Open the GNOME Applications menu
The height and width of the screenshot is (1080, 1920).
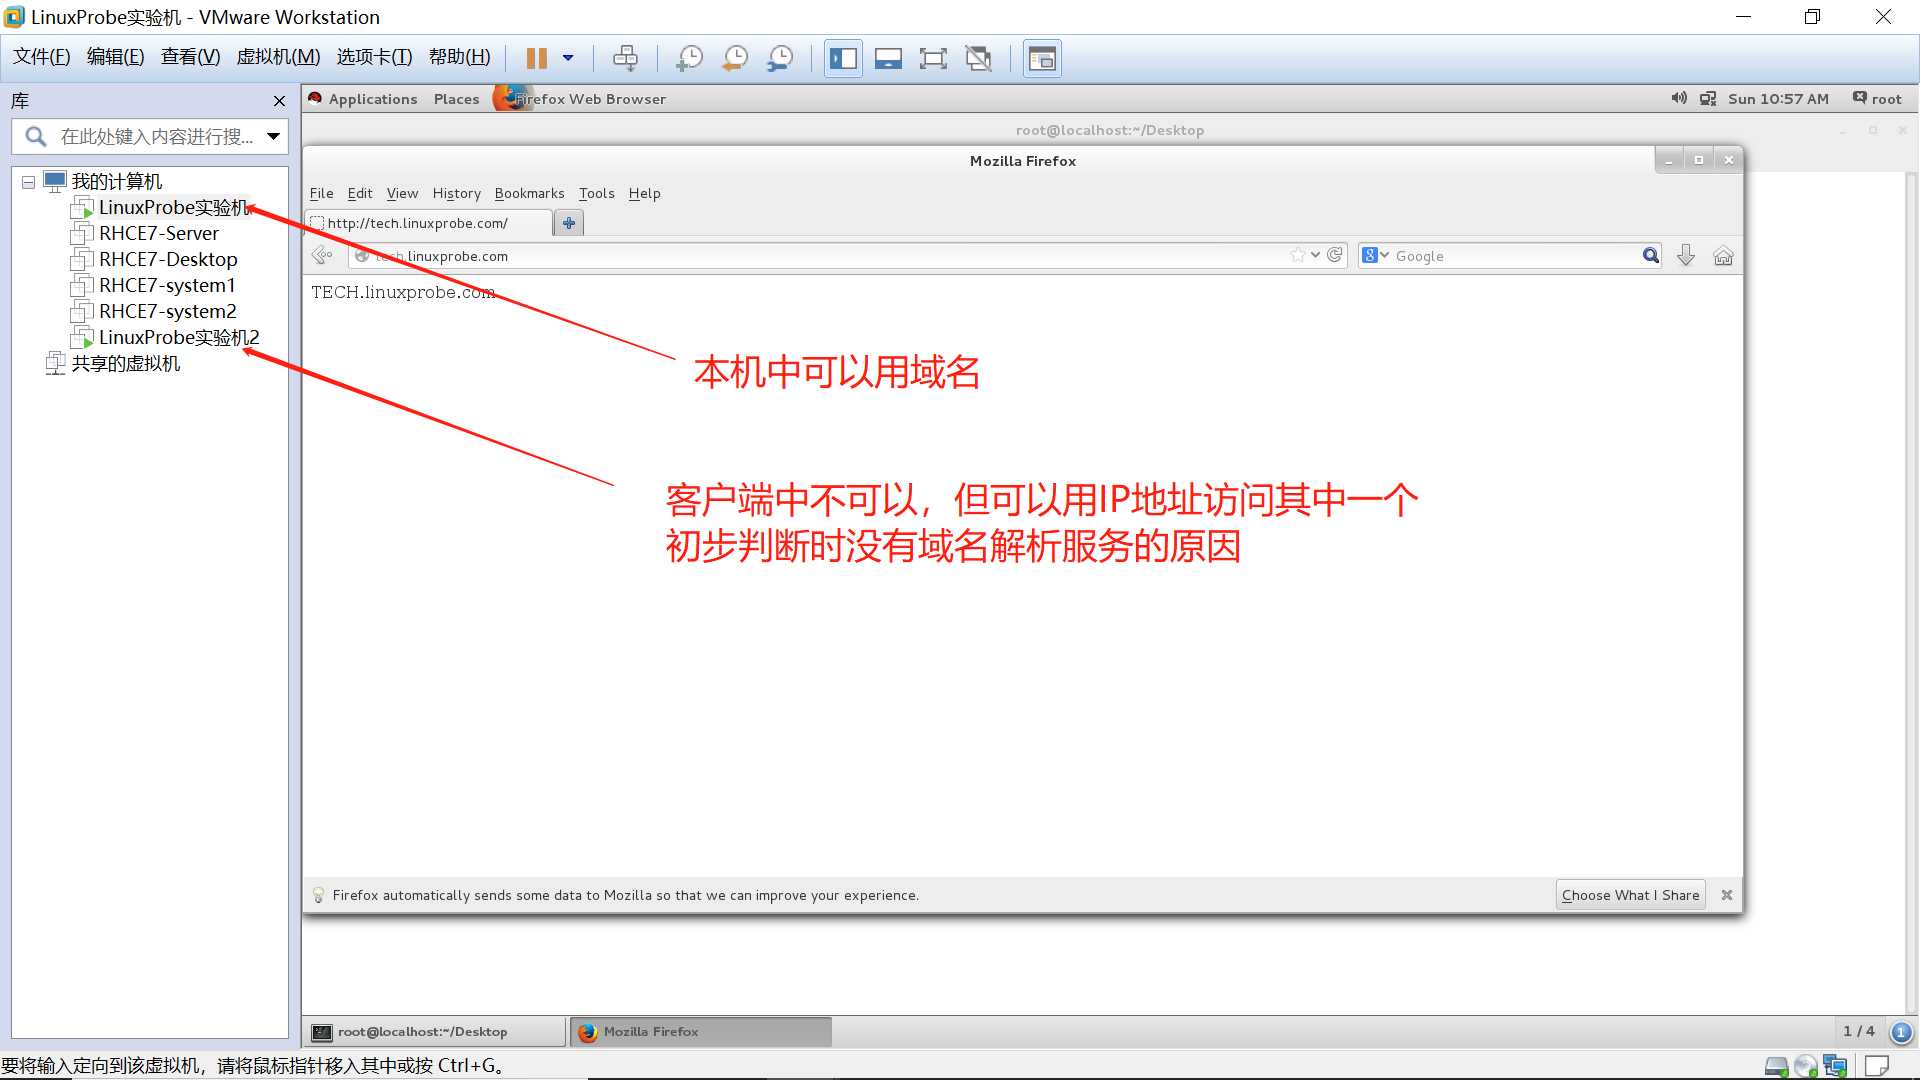pos(372,99)
